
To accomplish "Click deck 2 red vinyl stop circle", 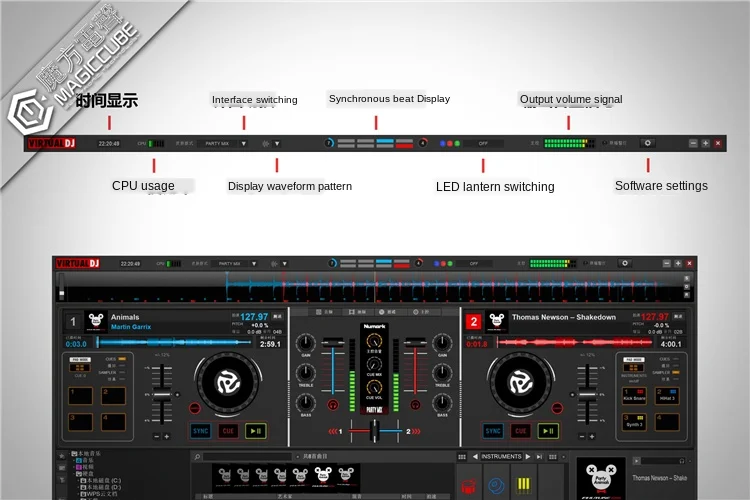I will 557,408.
